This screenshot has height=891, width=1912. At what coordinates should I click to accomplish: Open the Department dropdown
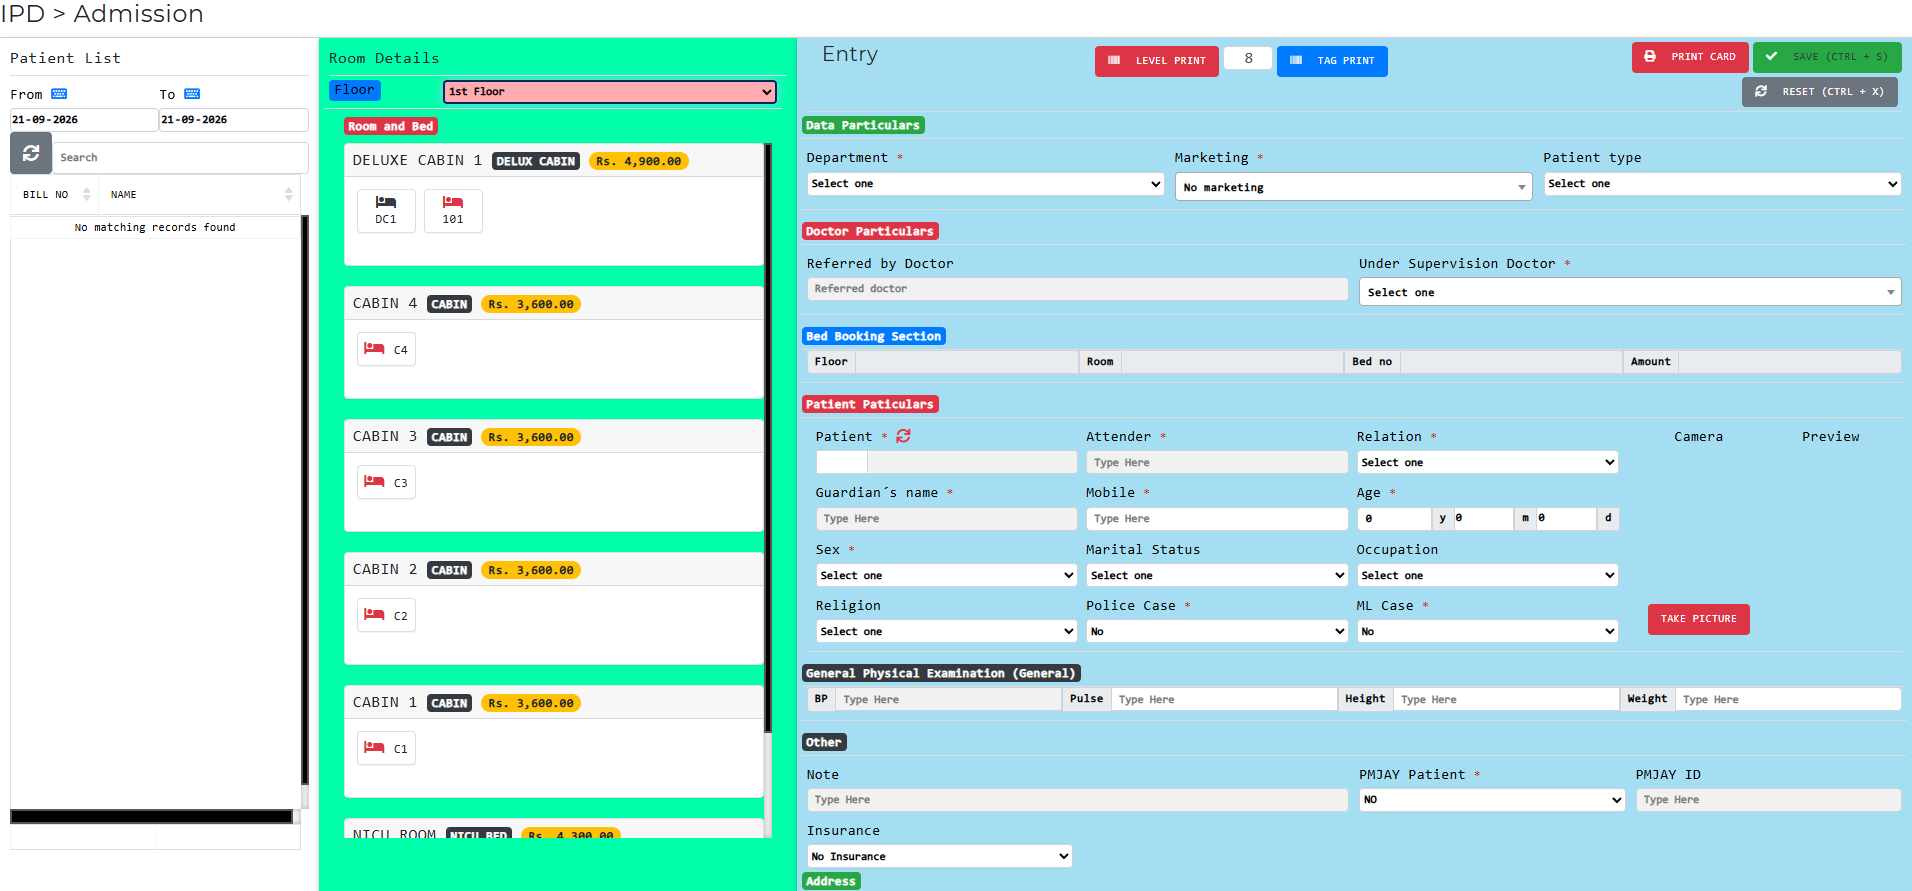[985, 184]
